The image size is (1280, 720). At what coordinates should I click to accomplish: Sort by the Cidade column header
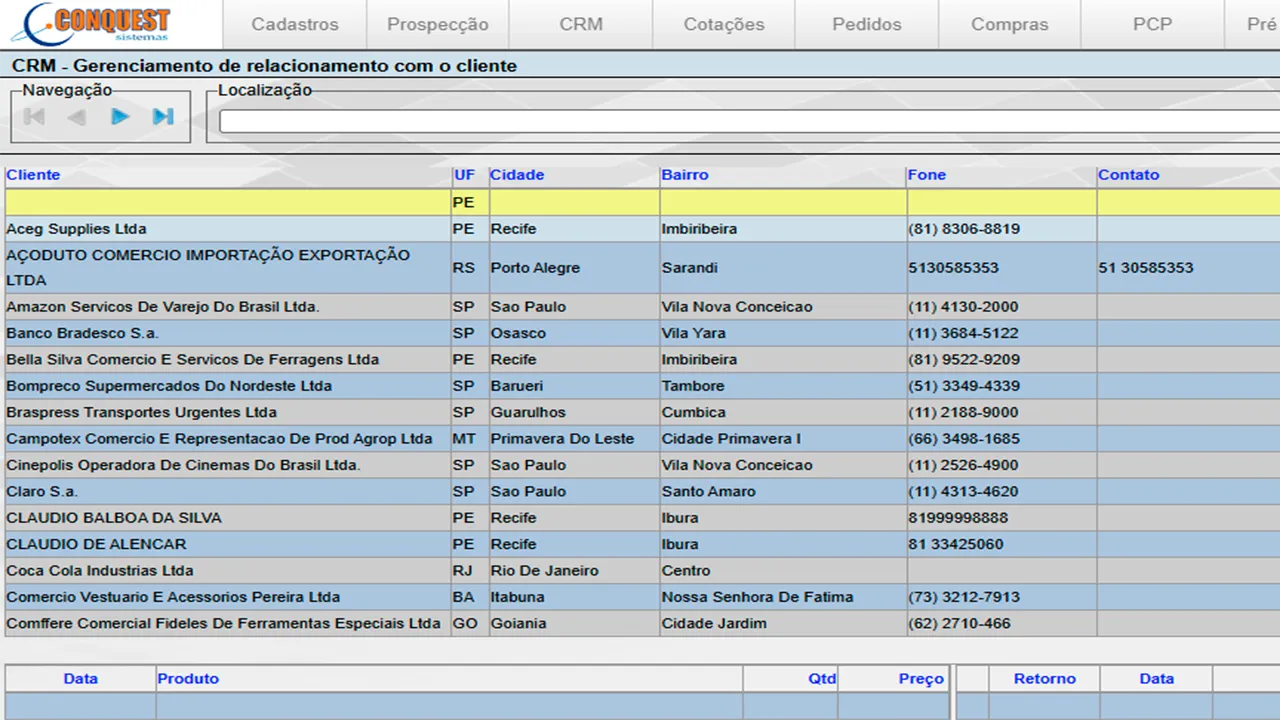click(517, 175)
